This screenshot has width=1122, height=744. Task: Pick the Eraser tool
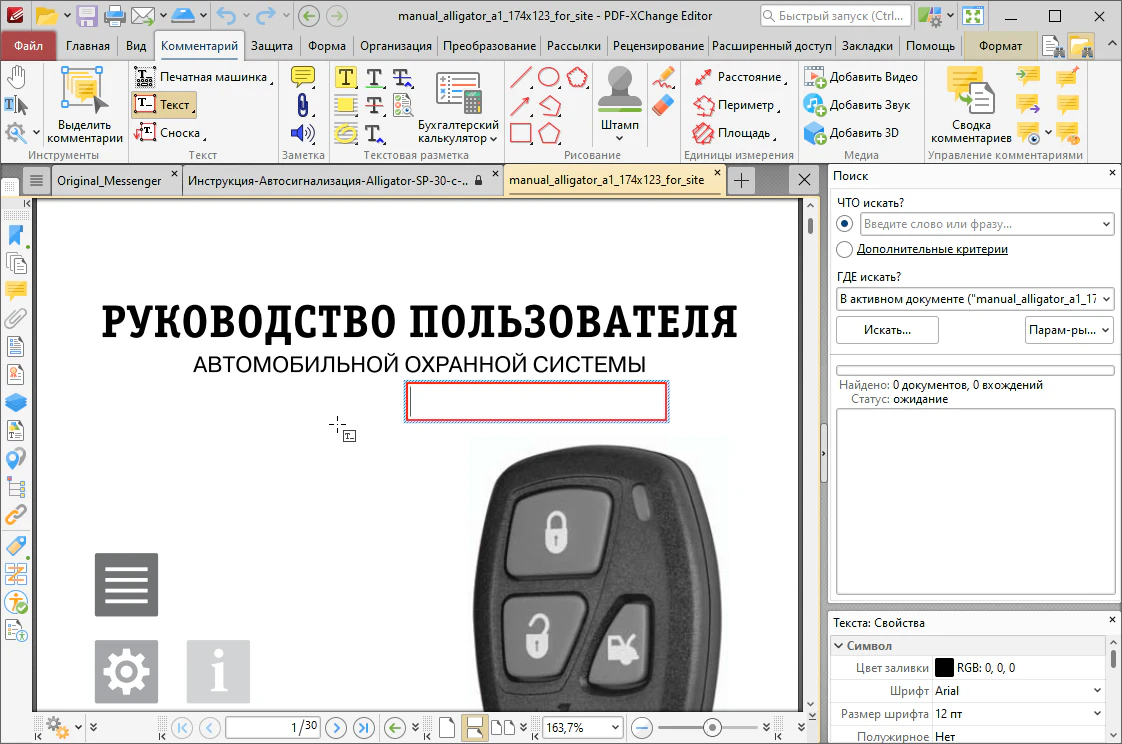[663, 104]
